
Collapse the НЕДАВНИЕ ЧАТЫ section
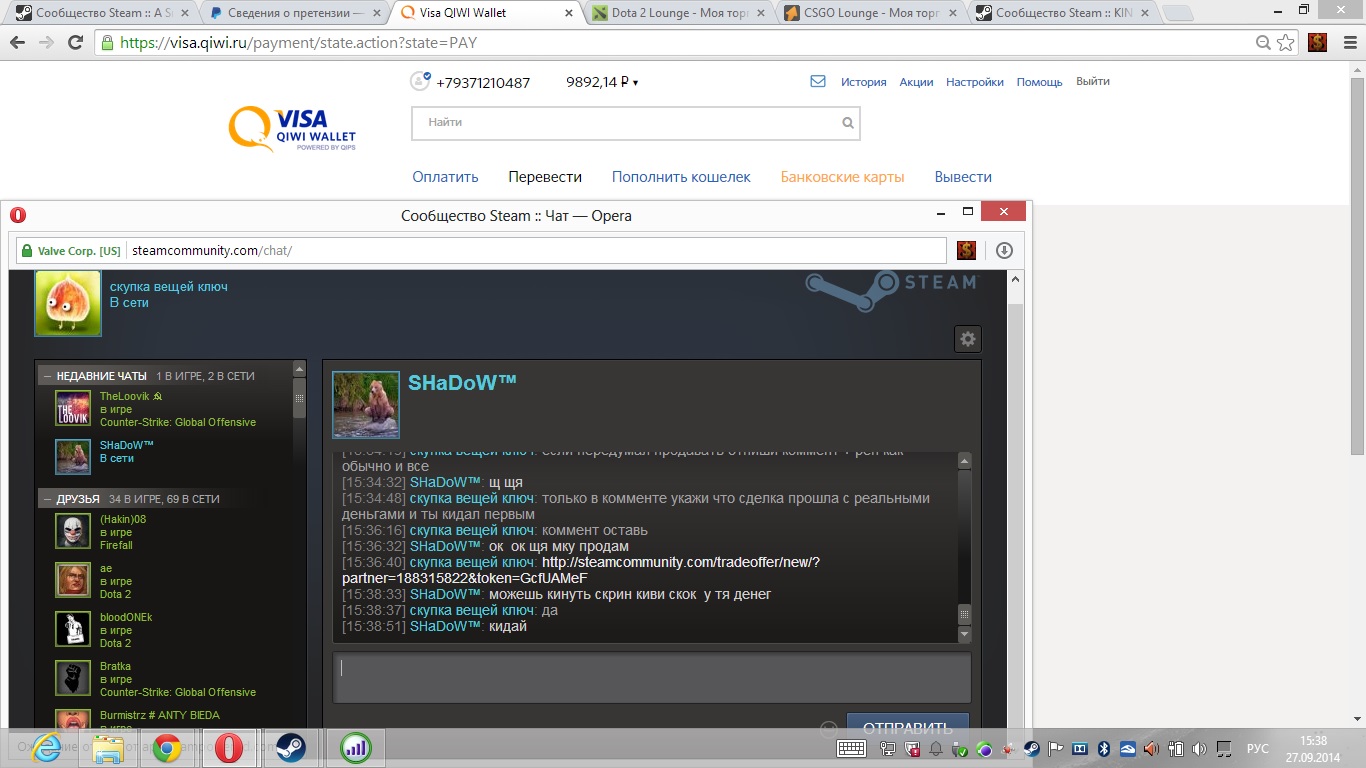[47, 376]
